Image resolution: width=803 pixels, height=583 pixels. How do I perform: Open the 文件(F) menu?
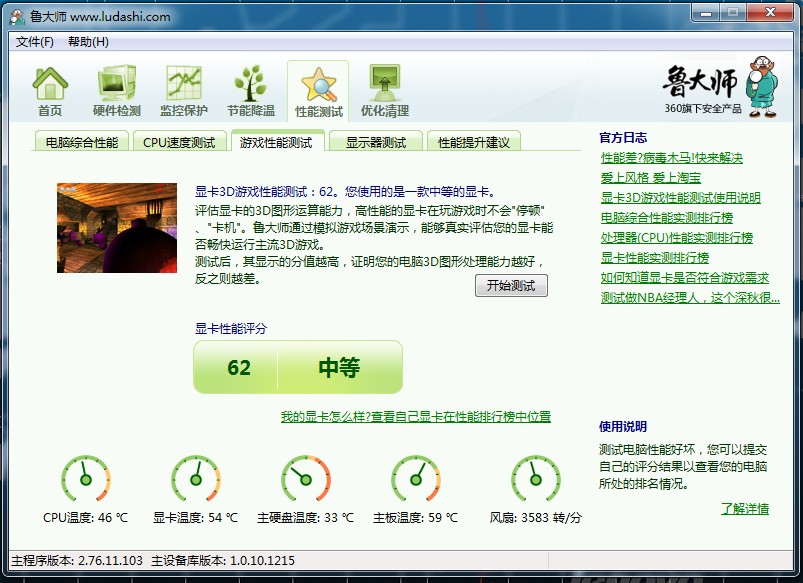[34, 42]
